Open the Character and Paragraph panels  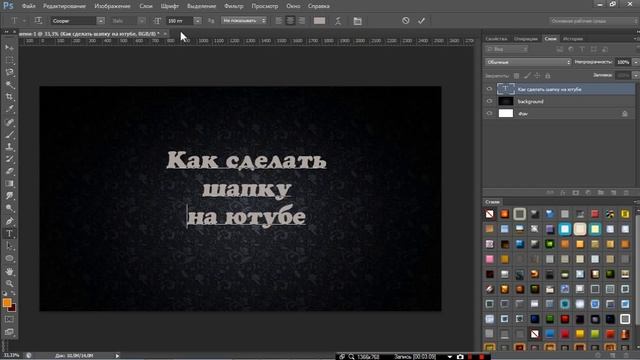[x=358, y=21]
